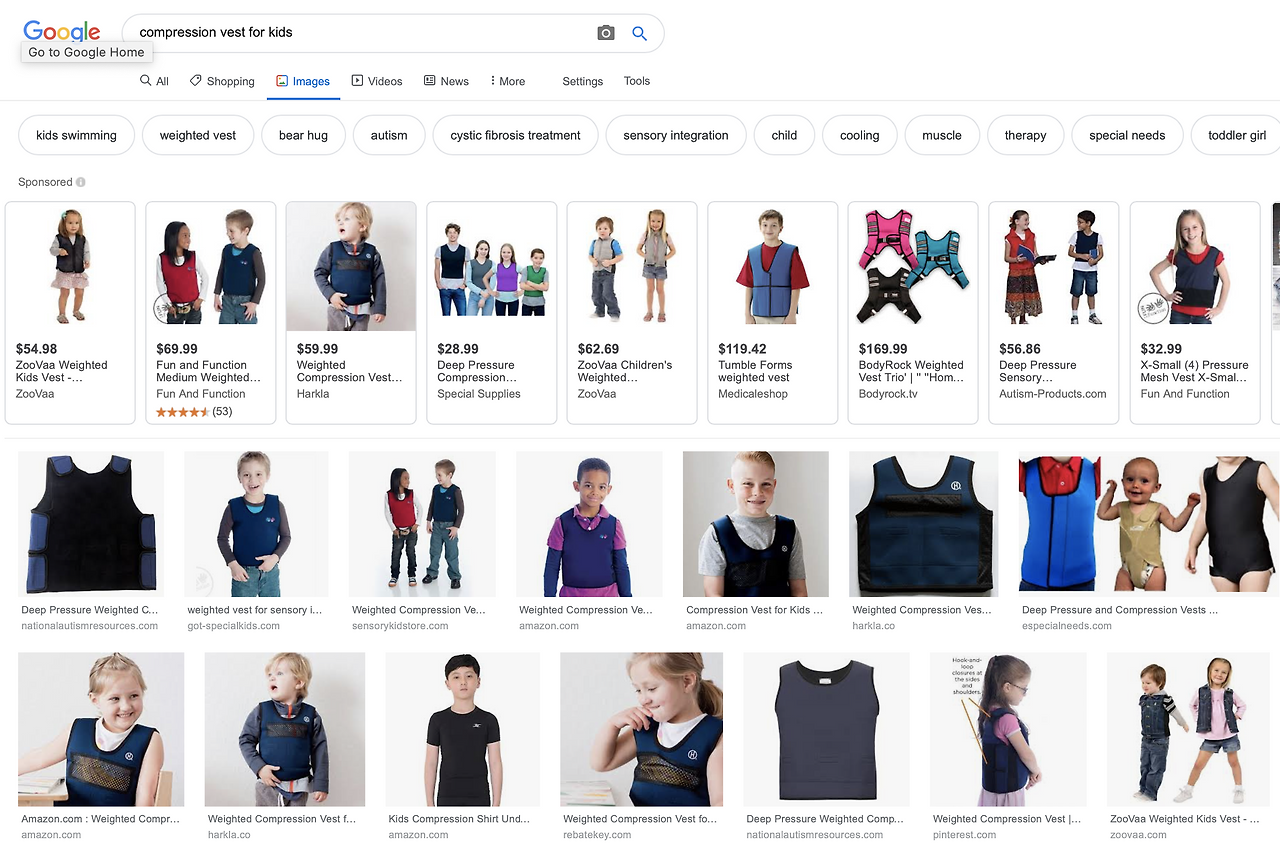Click the Google logo
1280x845 pixels.
[62, 31]
